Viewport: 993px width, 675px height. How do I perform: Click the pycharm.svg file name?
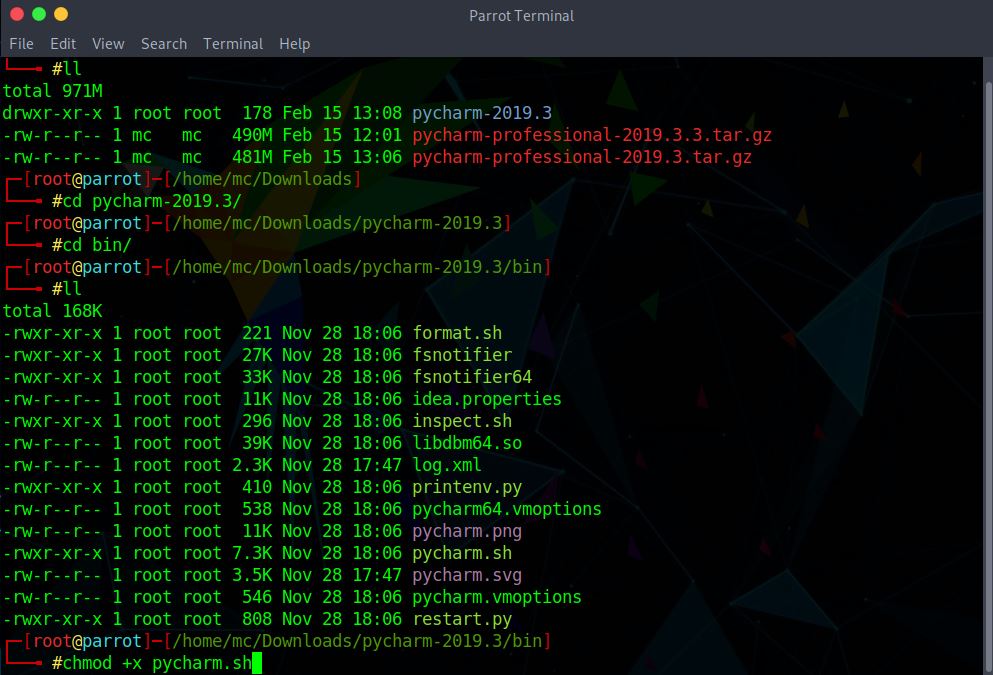[467, 575]
